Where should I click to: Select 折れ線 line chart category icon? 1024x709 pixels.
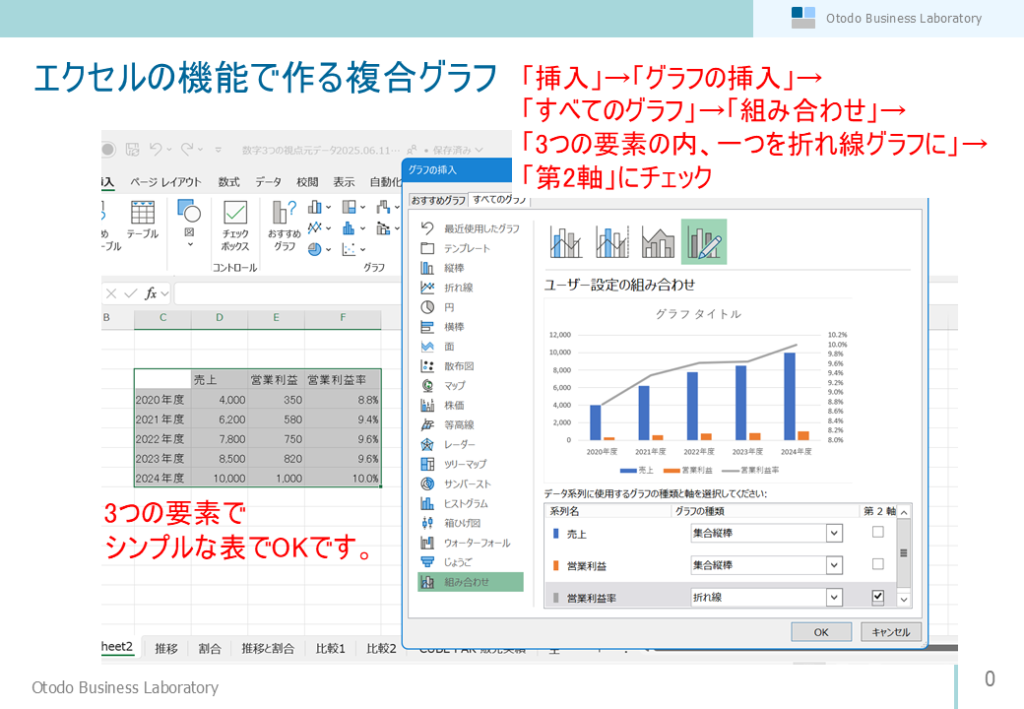(x=427, y=287)
